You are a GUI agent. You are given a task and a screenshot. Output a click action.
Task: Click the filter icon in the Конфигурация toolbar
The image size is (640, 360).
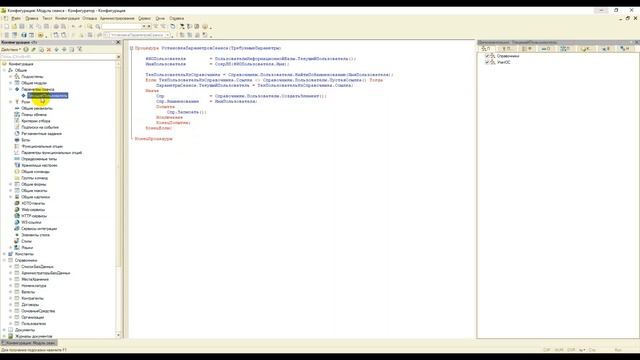click(x=80, y=49)
